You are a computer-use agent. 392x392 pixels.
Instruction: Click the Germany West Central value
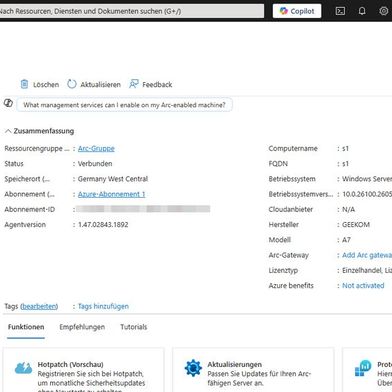pos(113,179)
